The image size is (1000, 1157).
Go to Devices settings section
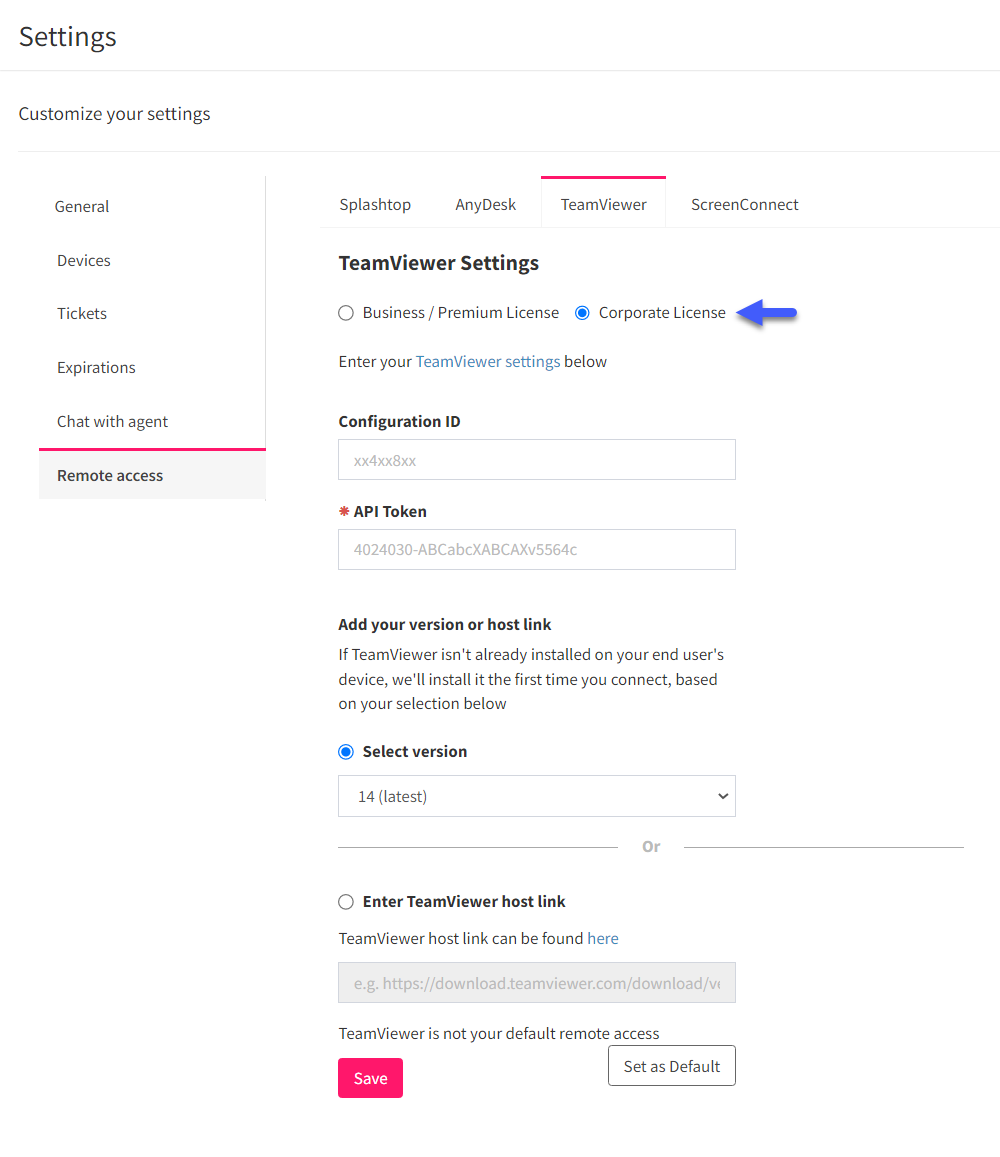[x=84, y=260]
